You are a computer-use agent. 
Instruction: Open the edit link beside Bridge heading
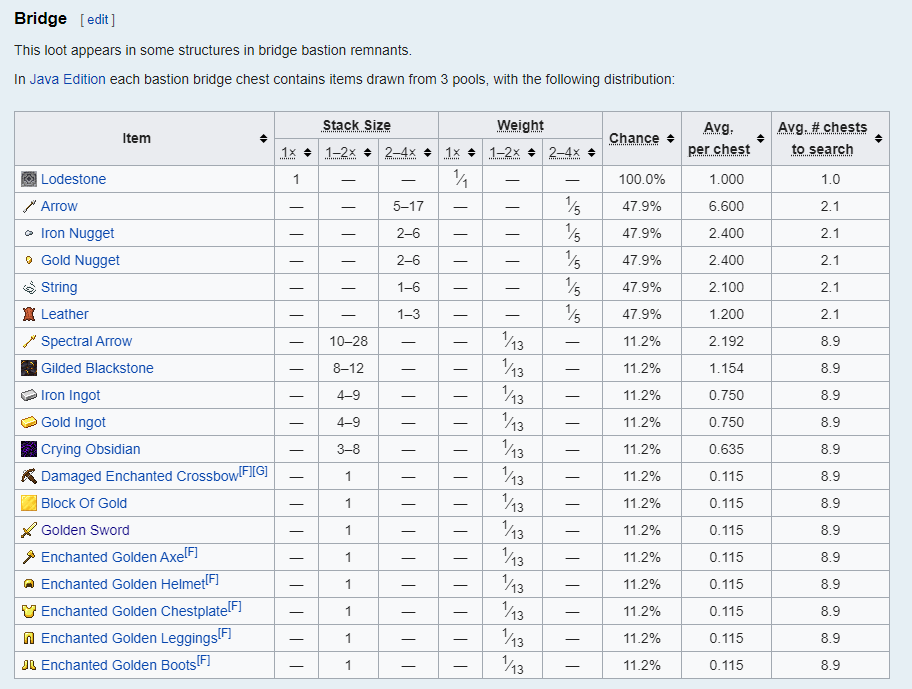97,19
